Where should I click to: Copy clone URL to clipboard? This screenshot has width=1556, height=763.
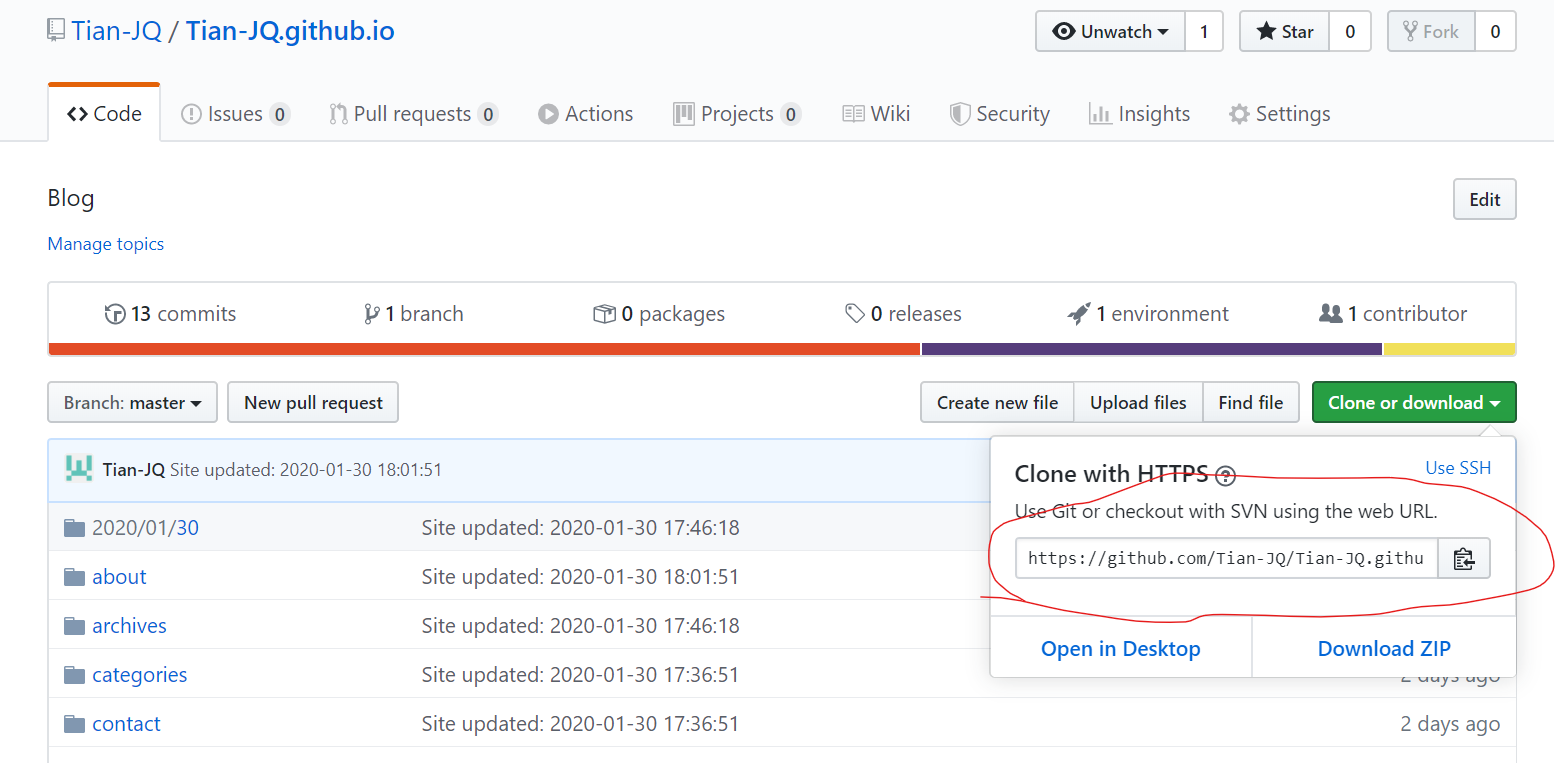coord(1464,559)
